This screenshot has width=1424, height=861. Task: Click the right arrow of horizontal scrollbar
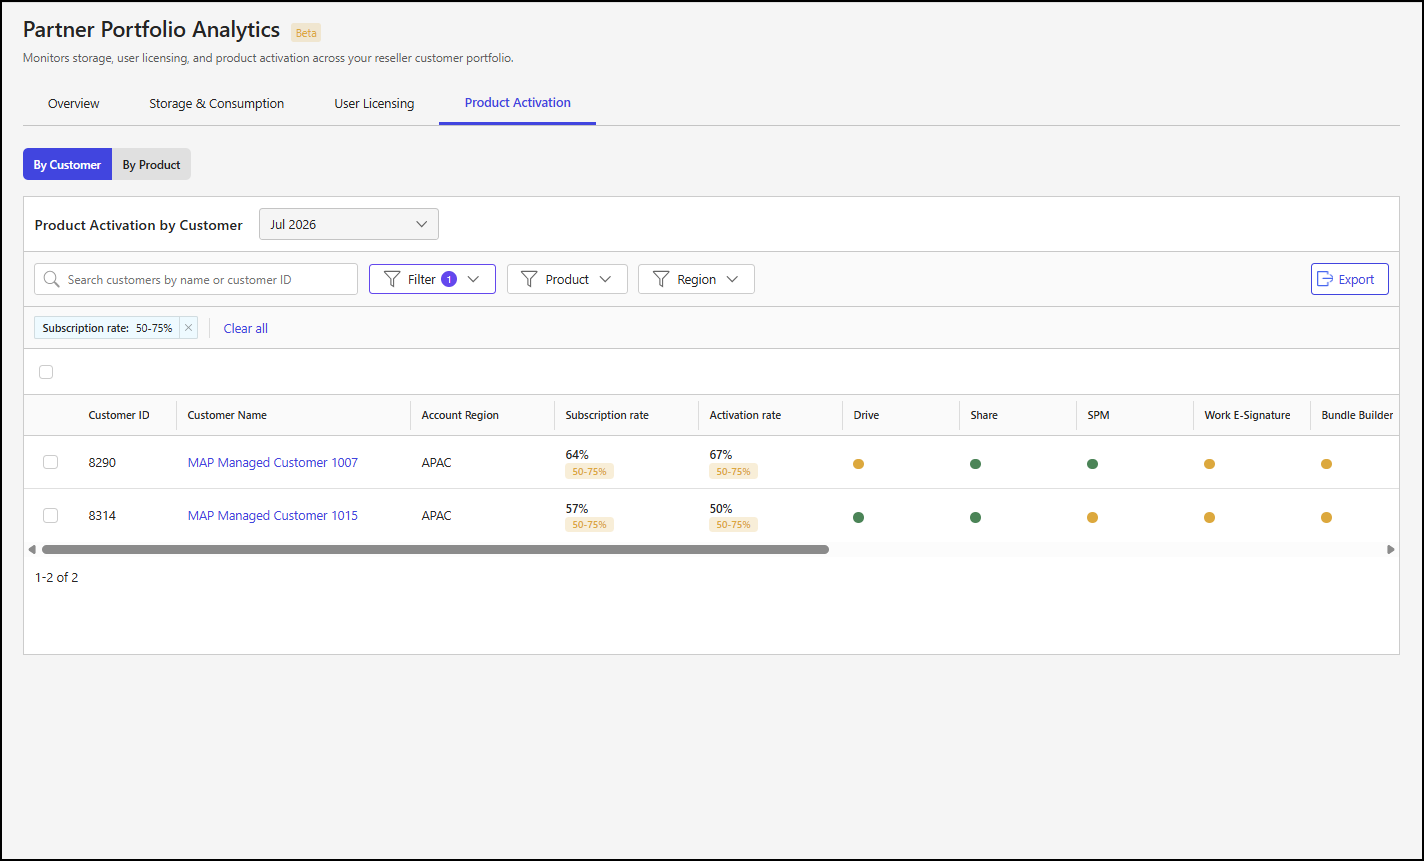coord(1390,549)
